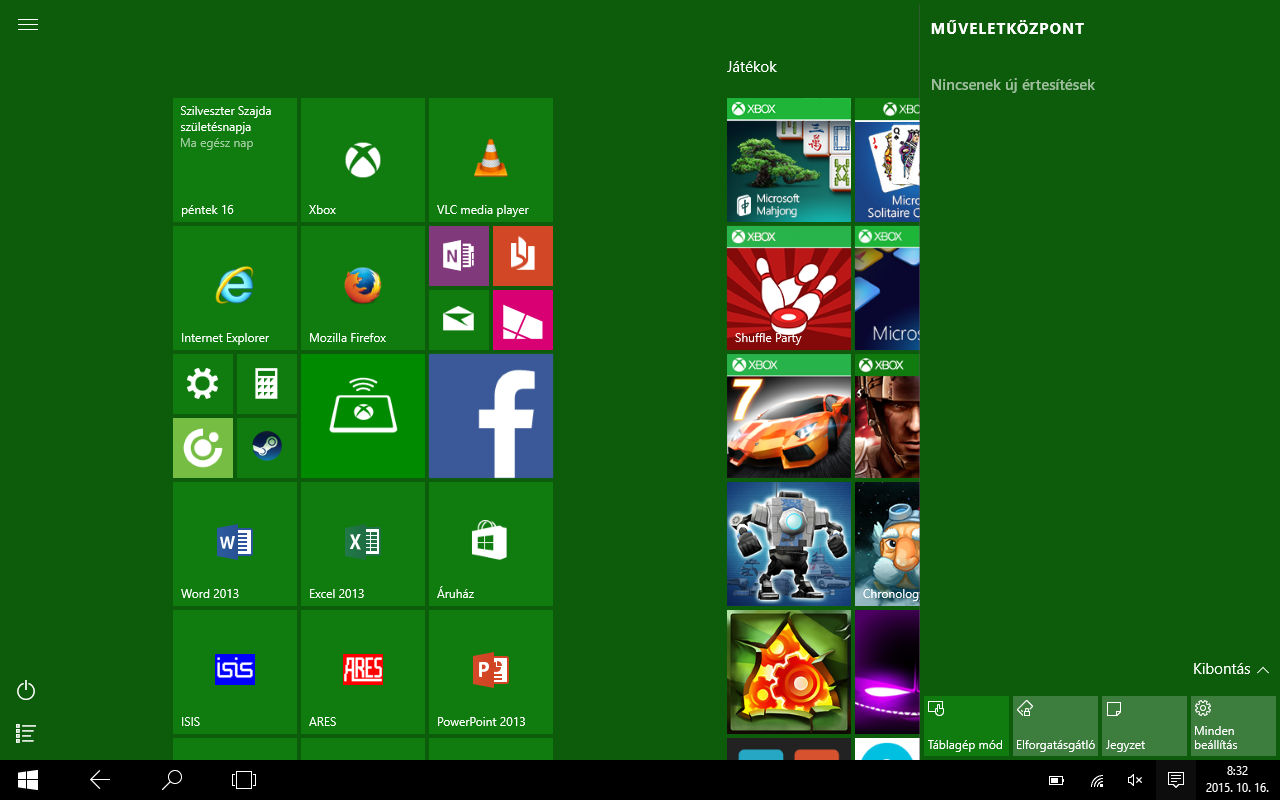This screenshot has width=1280, height=800.
Task: Open the Jegyzet quick action
Action: 1144,726
